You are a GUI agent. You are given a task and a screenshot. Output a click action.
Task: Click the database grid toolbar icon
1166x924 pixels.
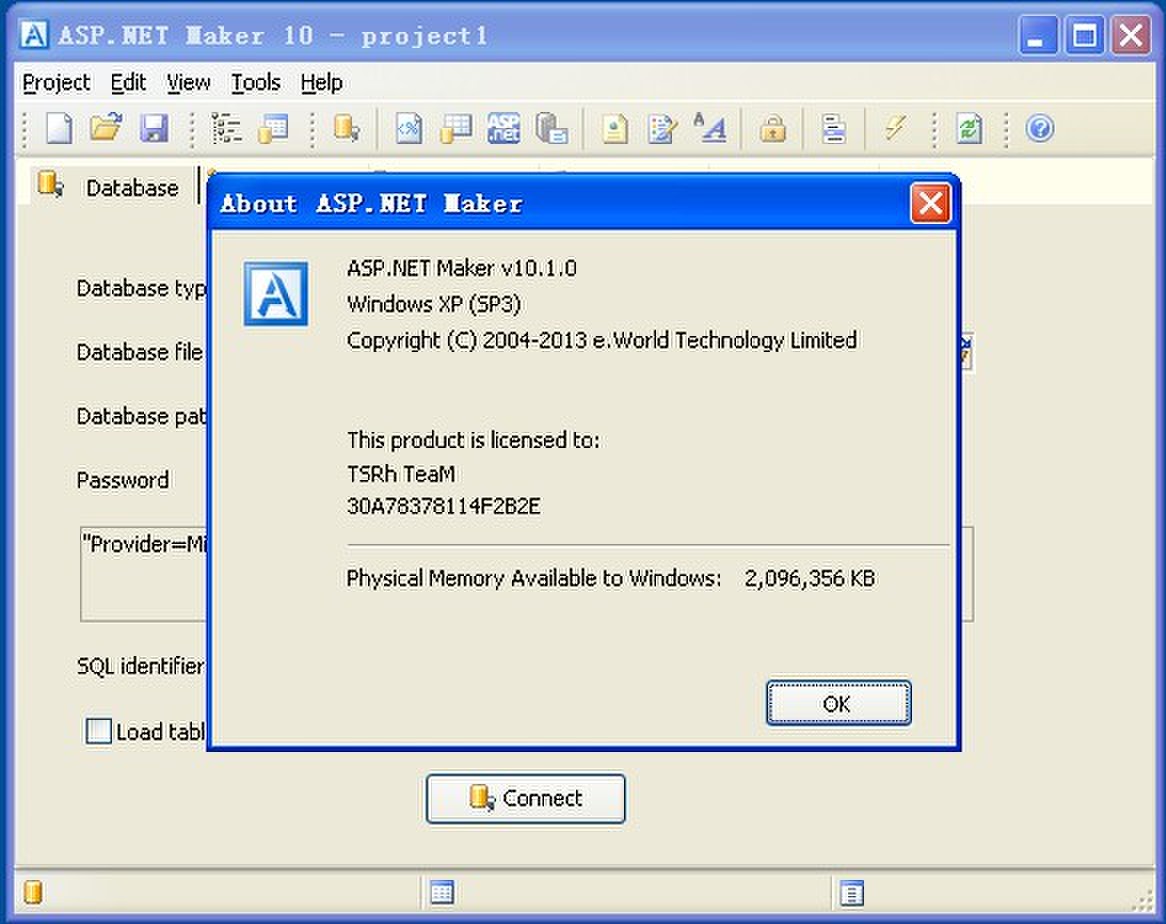coord(456,128)
